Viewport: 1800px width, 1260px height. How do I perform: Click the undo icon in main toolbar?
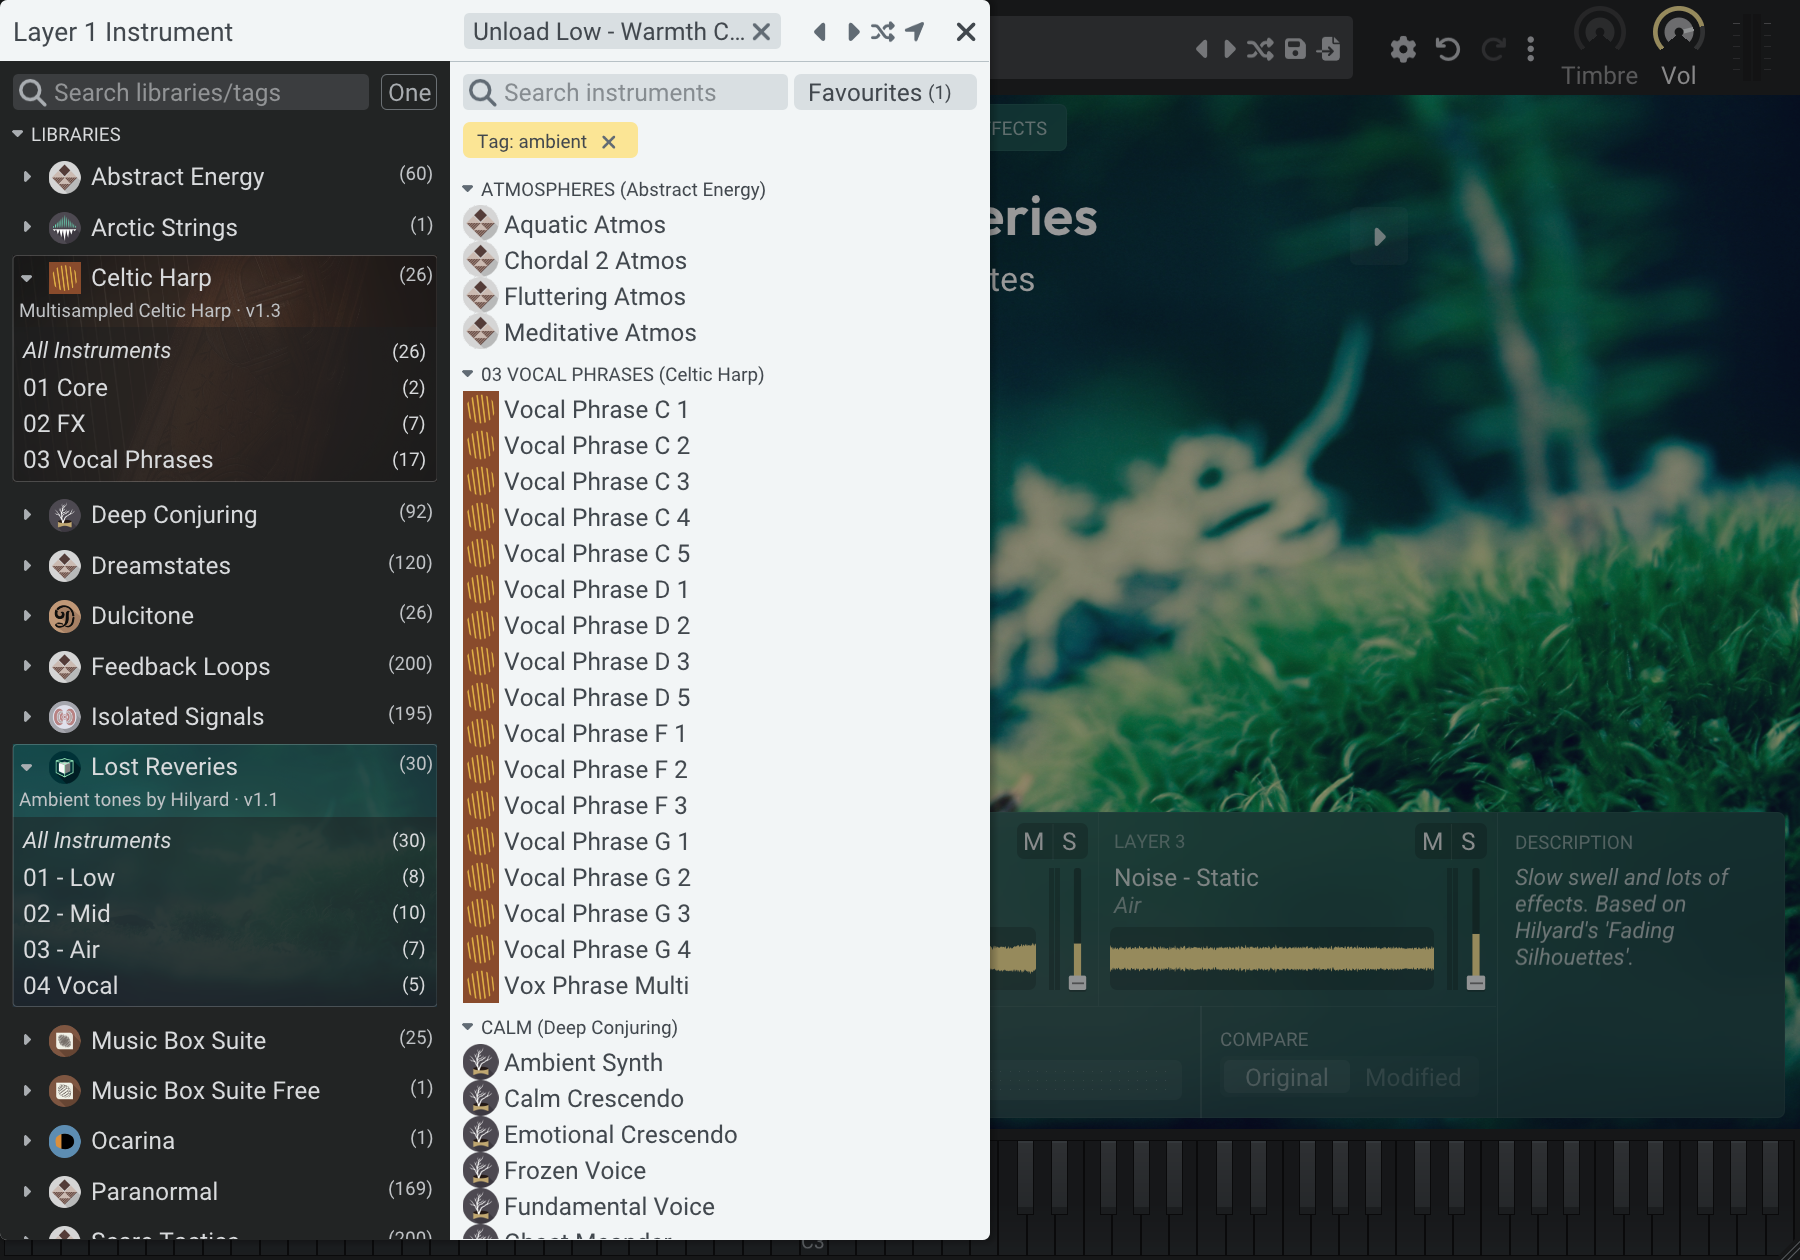(x=1448, y=49)
